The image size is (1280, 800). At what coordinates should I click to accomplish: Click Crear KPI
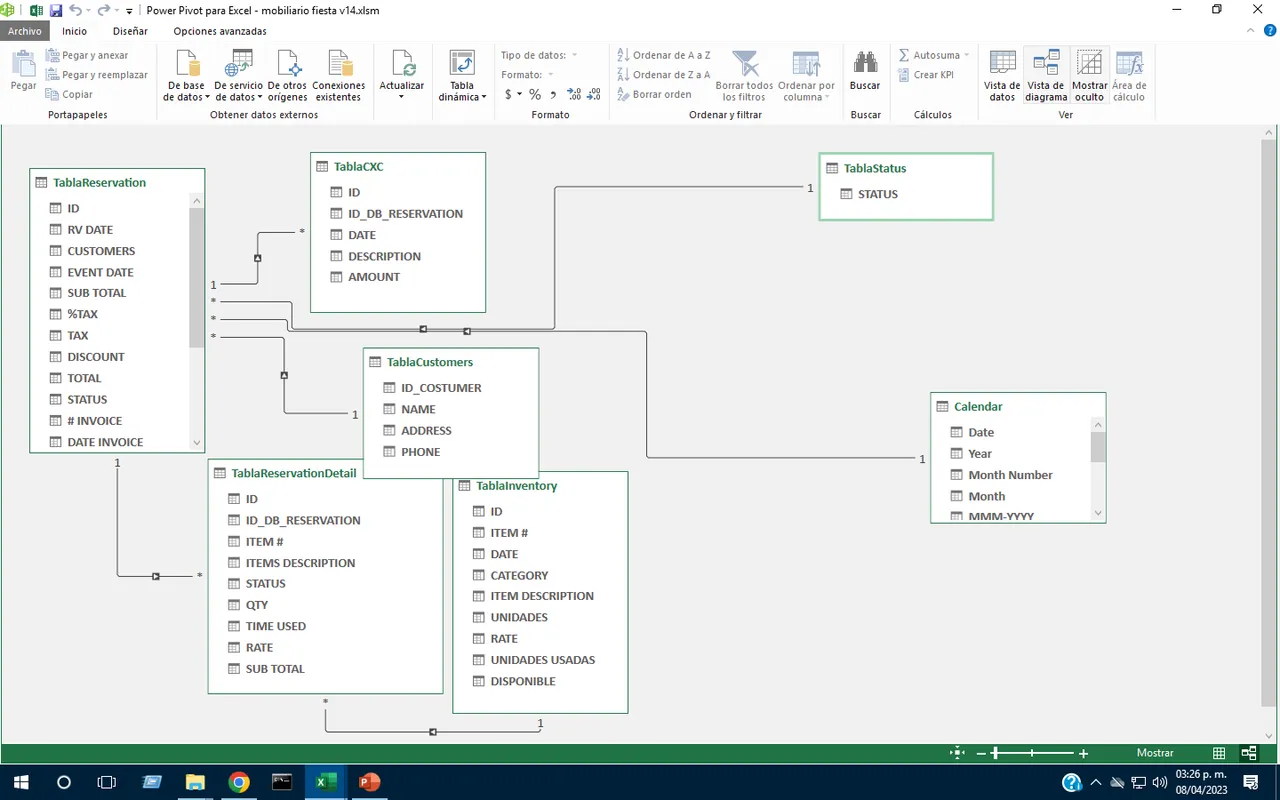click(x=925, y=74)
